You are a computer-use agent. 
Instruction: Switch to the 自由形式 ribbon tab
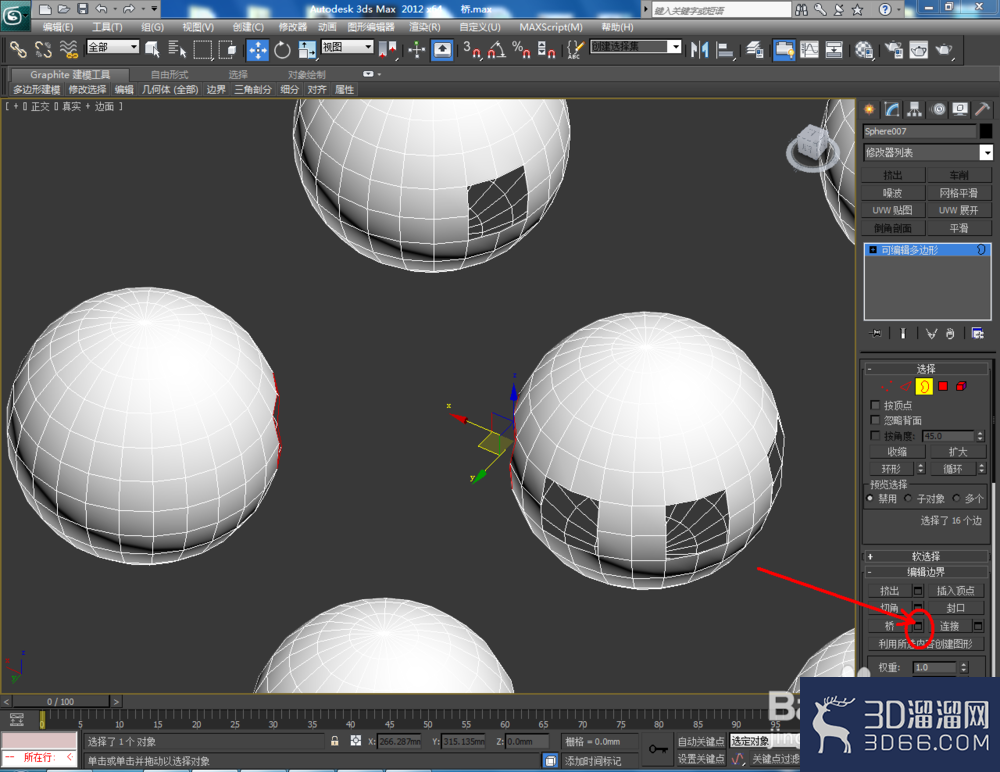(169, 75)
